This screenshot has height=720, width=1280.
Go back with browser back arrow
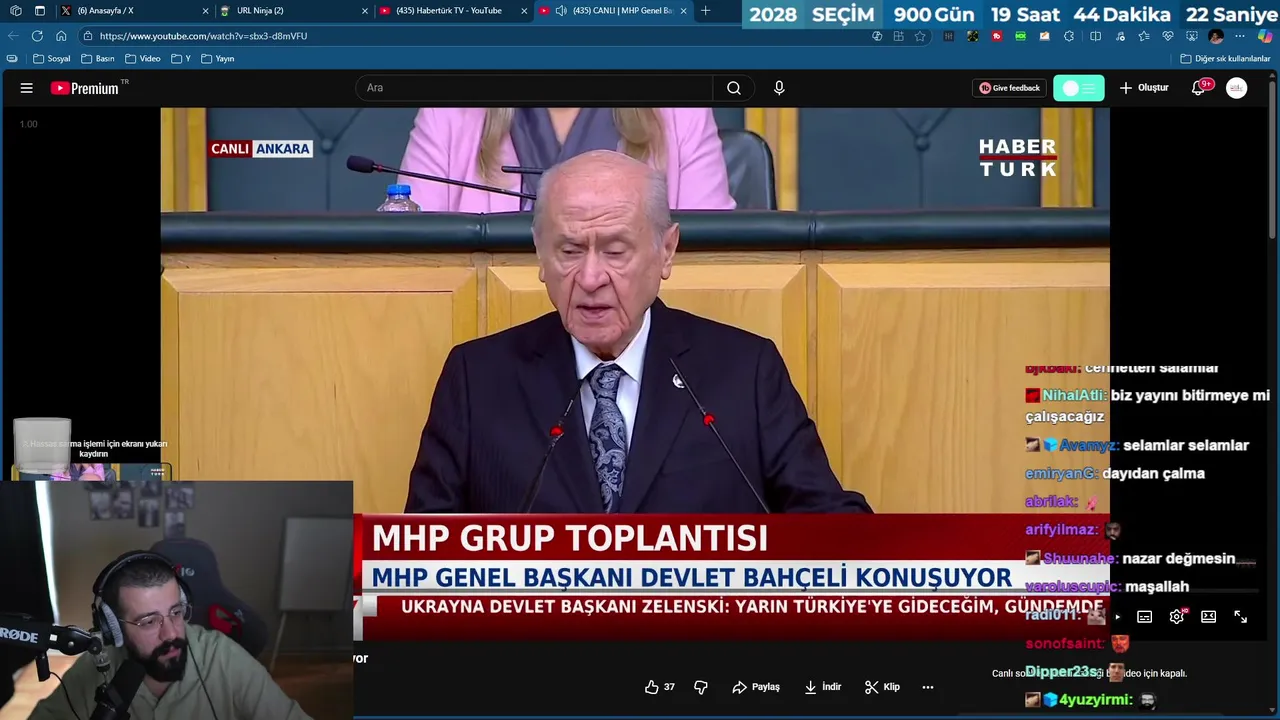[x=13, y=36]
